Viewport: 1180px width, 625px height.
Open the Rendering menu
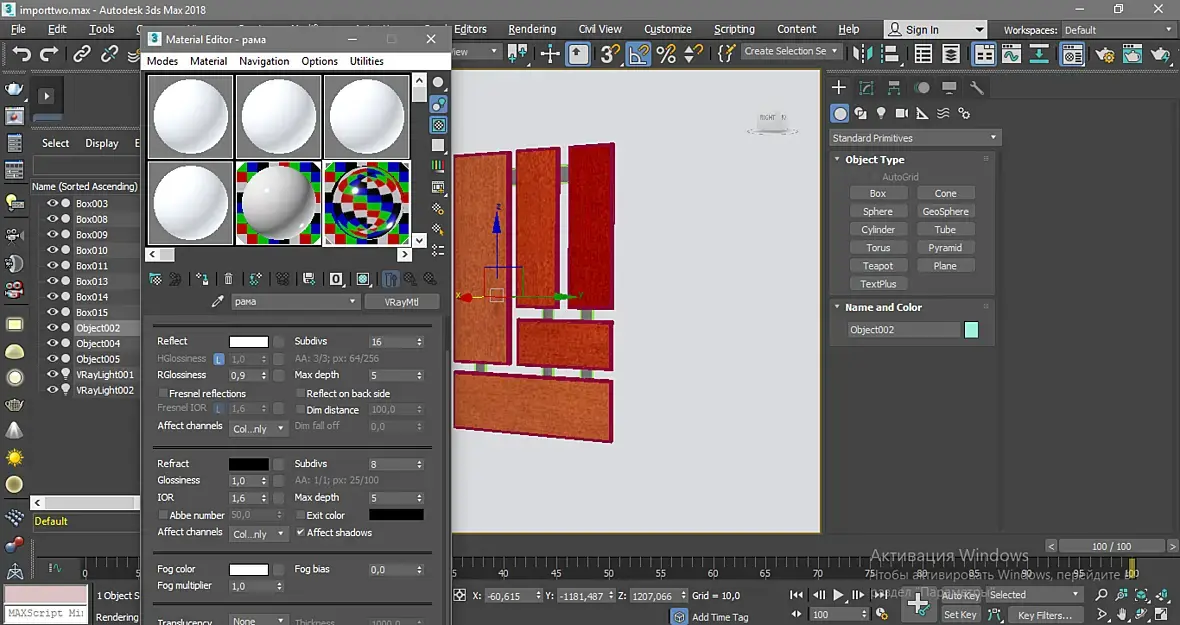click(x=531, y=29)
